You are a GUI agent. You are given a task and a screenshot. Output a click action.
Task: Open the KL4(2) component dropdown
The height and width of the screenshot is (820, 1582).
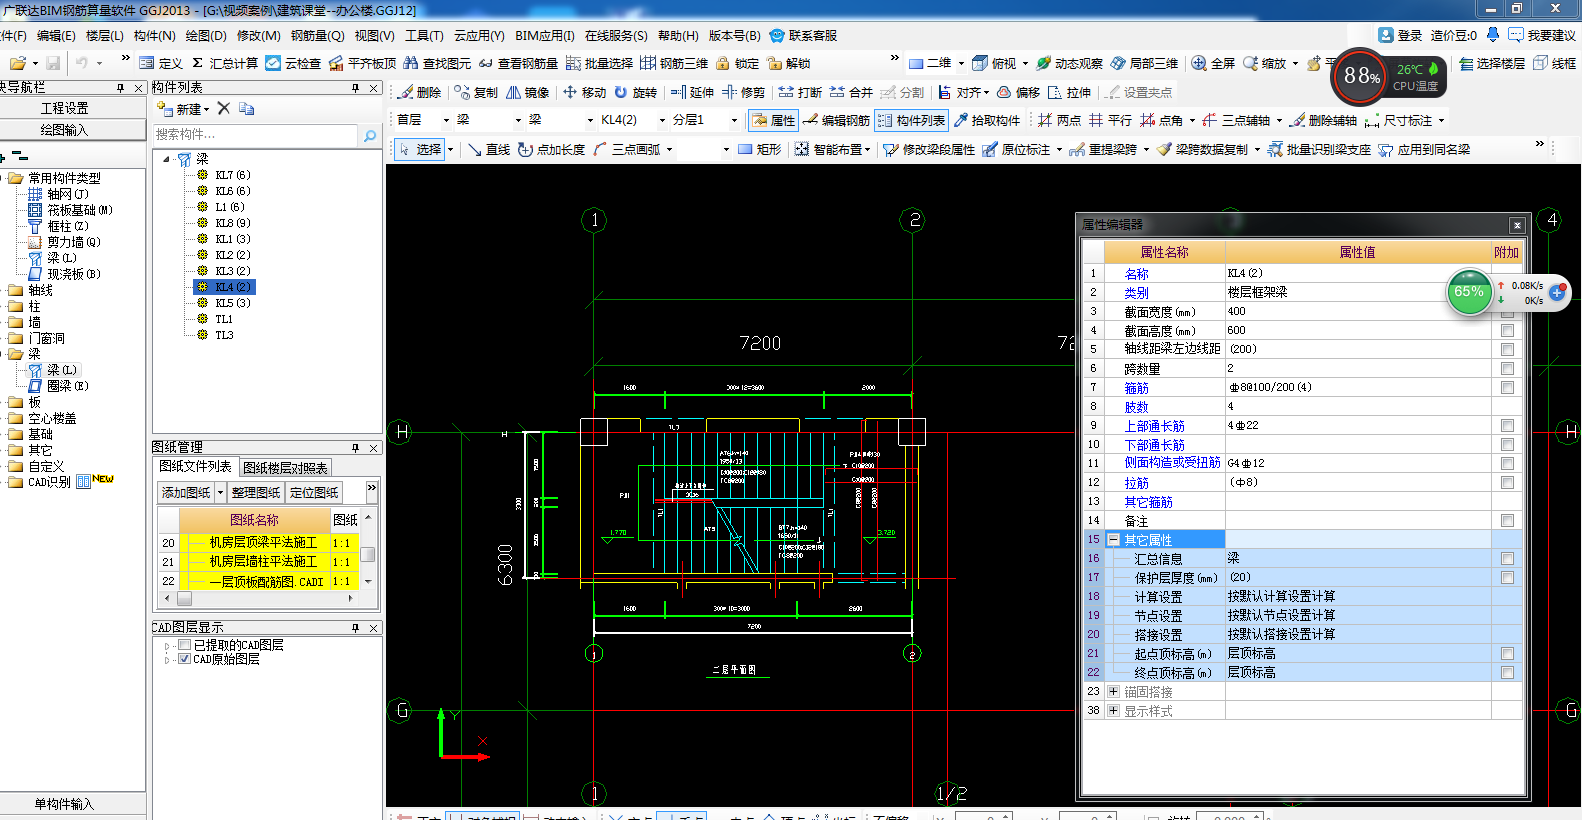(662, 120)
